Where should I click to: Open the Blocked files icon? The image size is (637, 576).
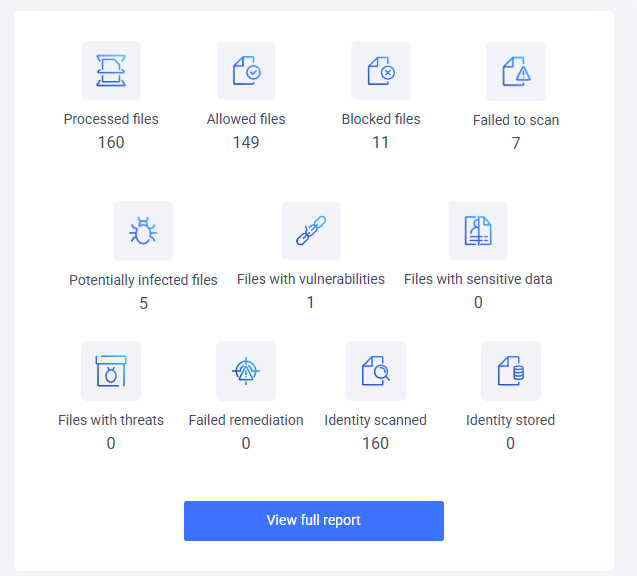click(381, 70)
